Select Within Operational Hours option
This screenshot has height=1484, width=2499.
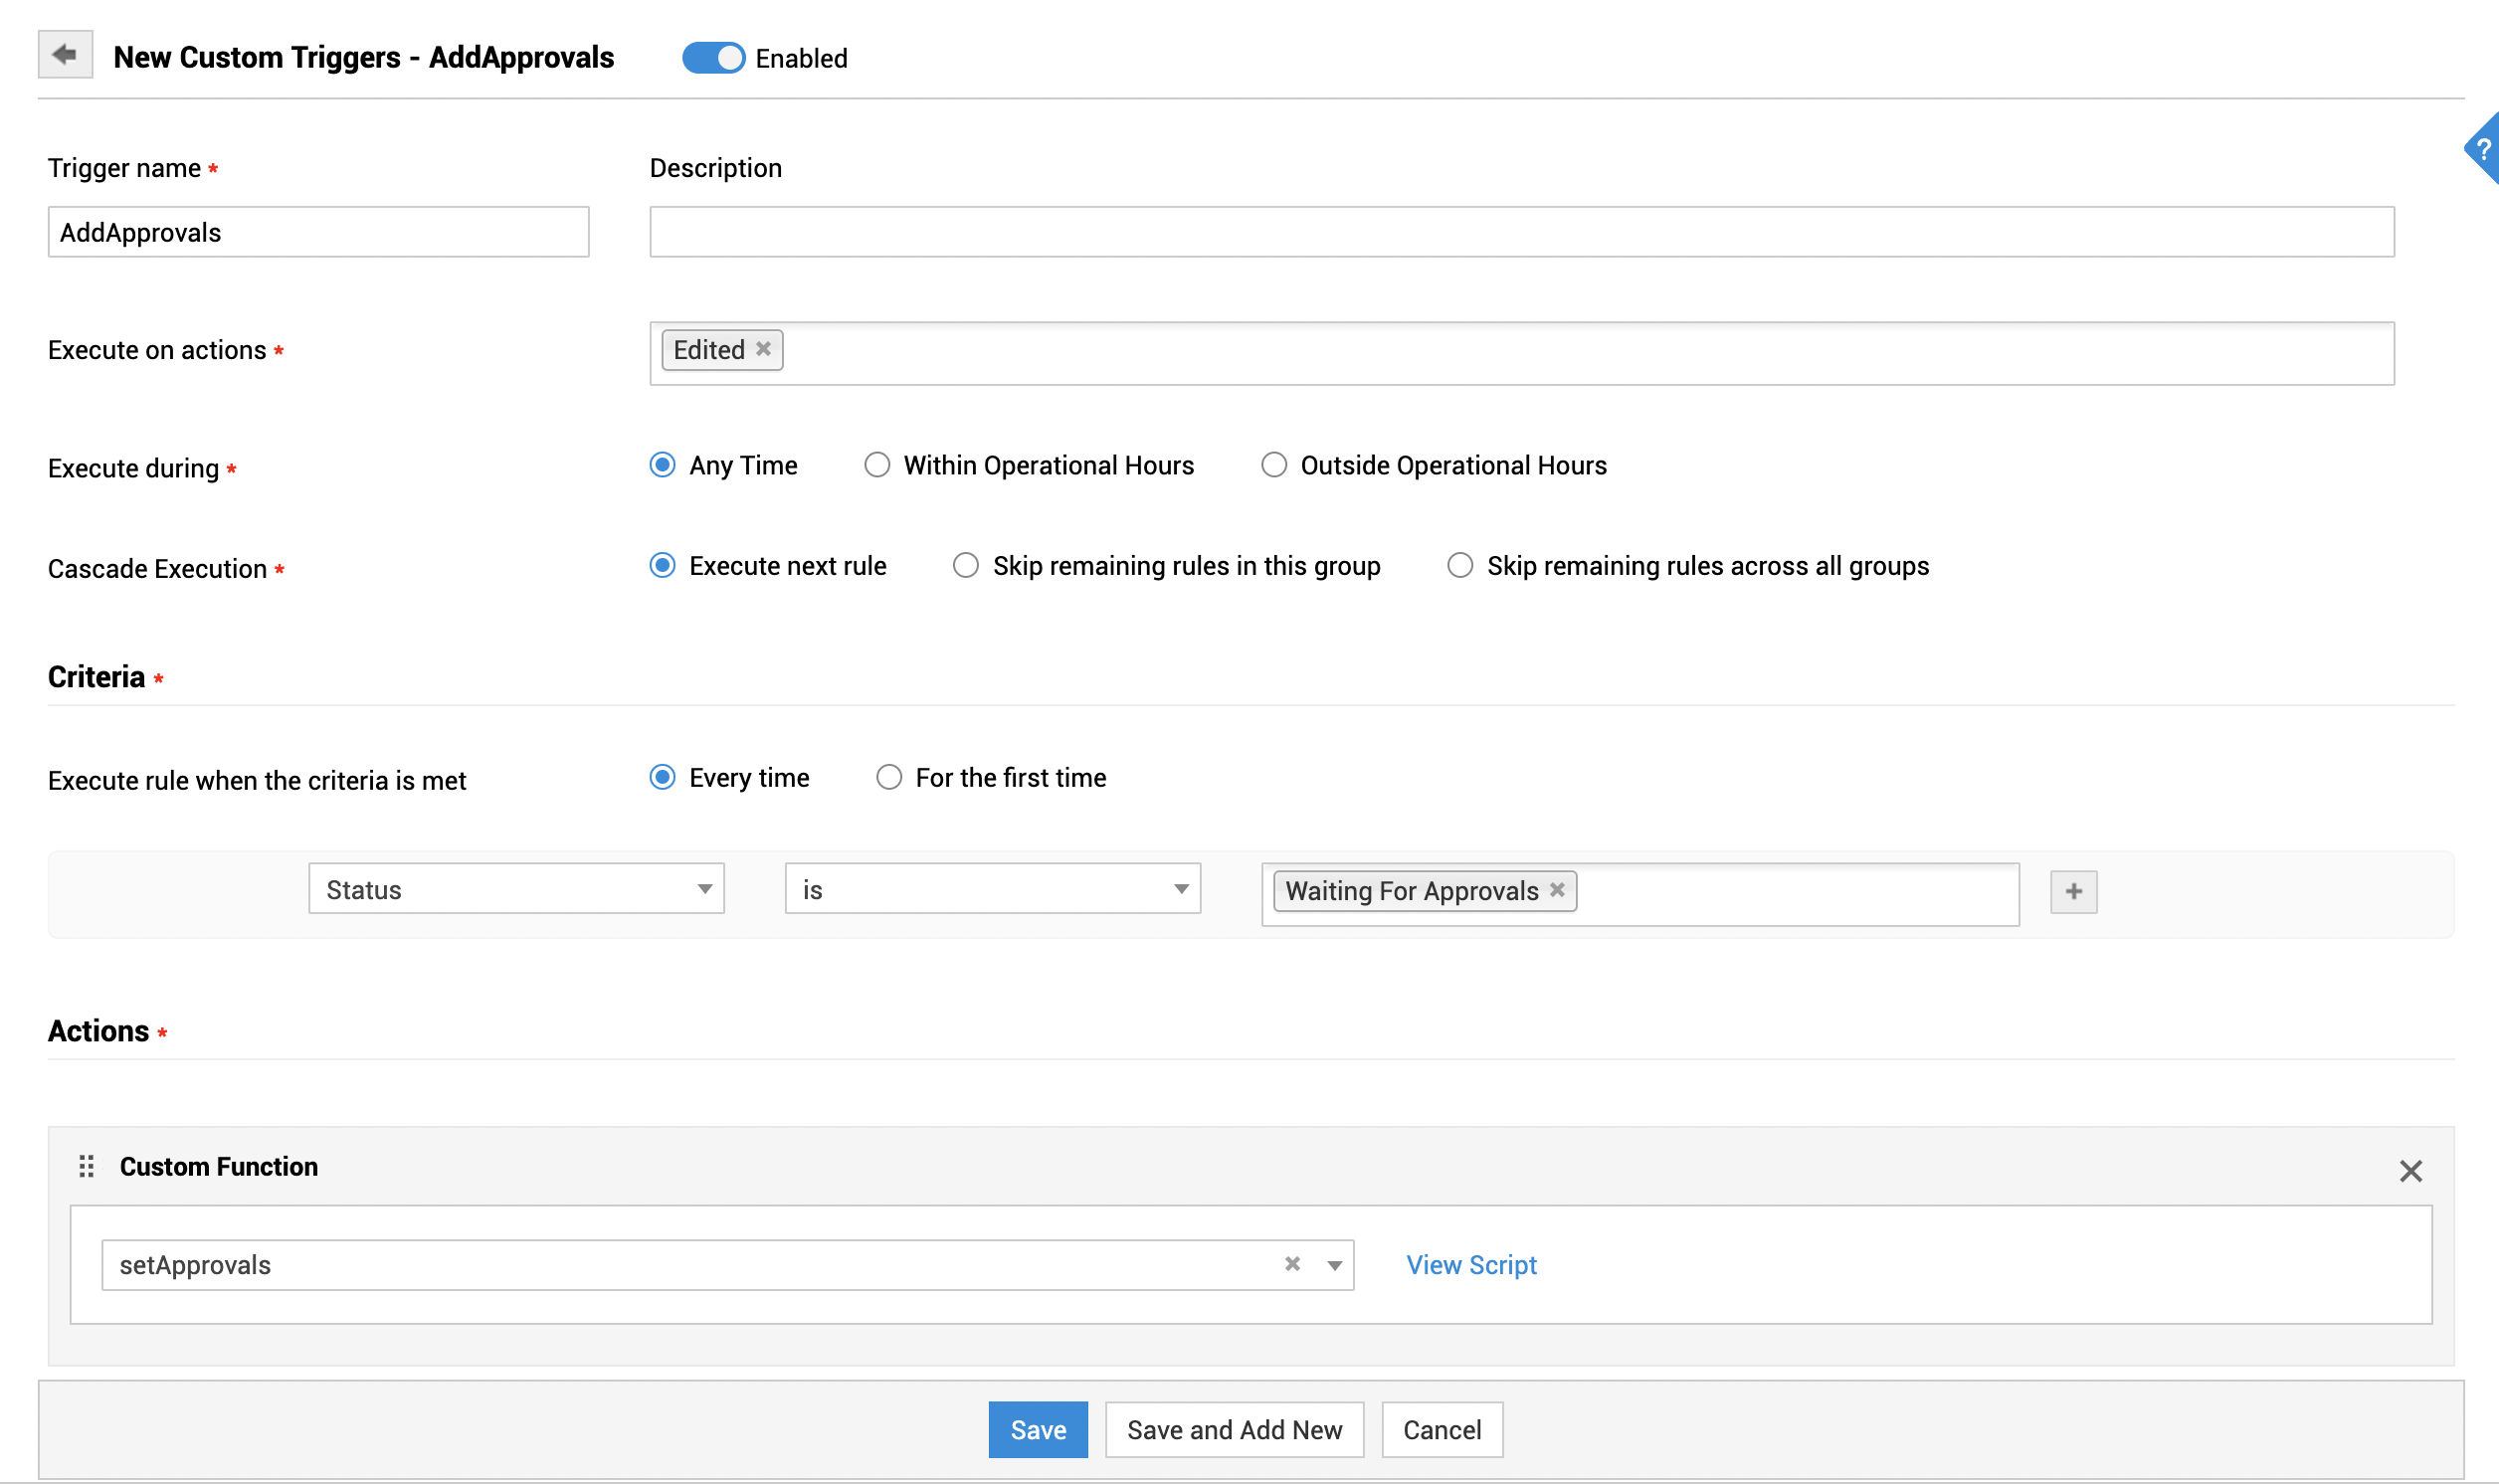pyautogui.click(x=877, y=465)
